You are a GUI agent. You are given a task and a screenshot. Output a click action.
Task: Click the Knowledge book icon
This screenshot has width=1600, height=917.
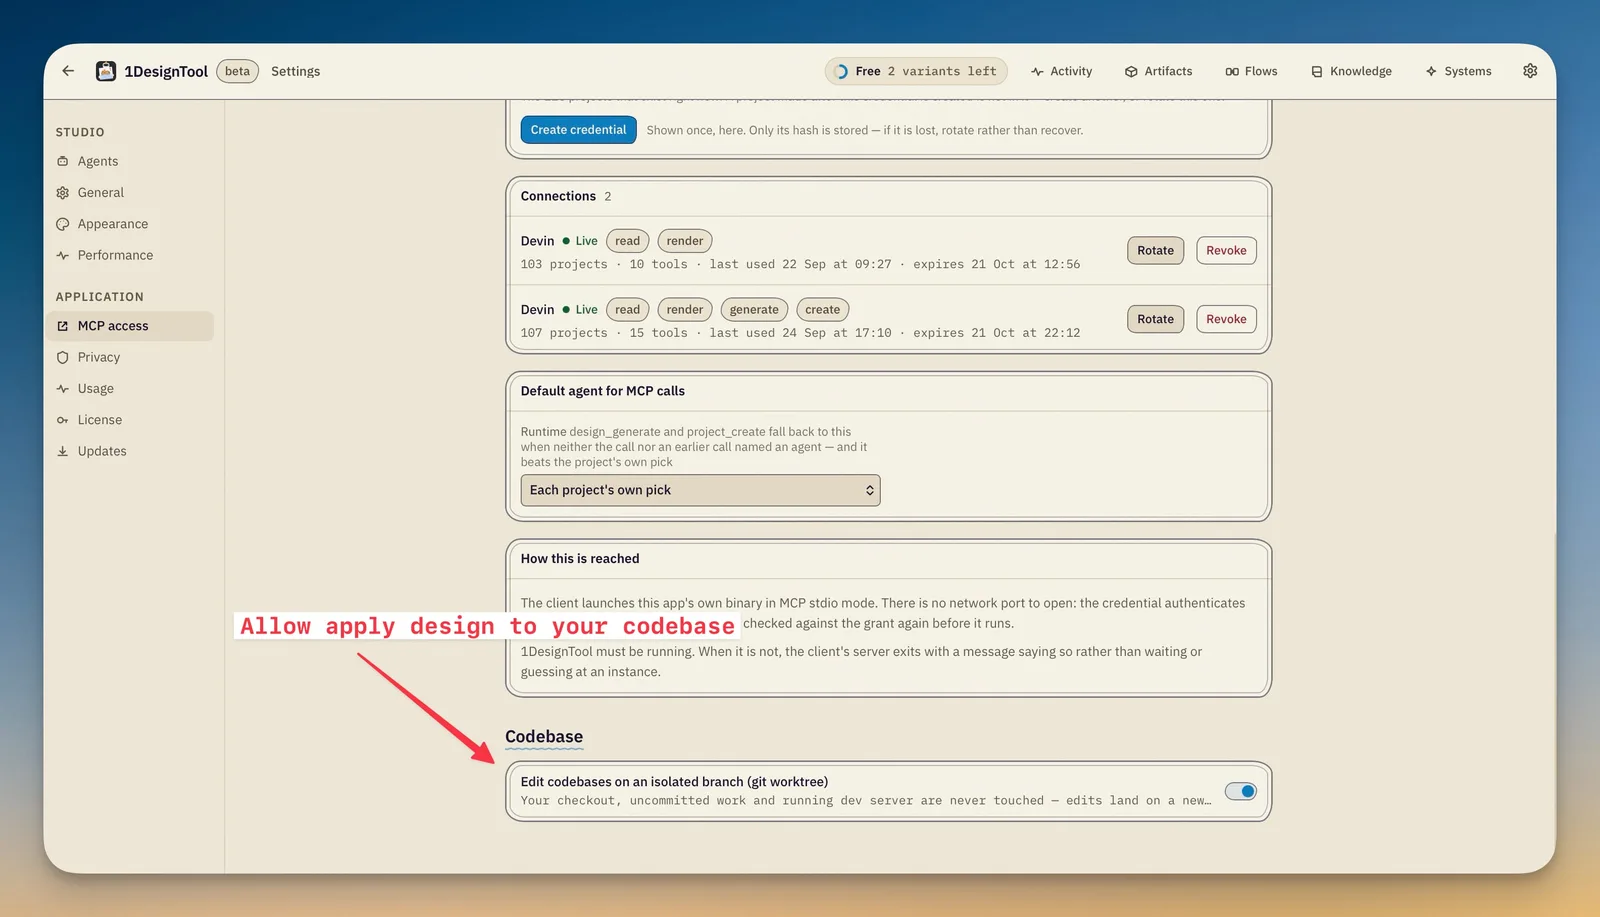[x=1317, y=72]
